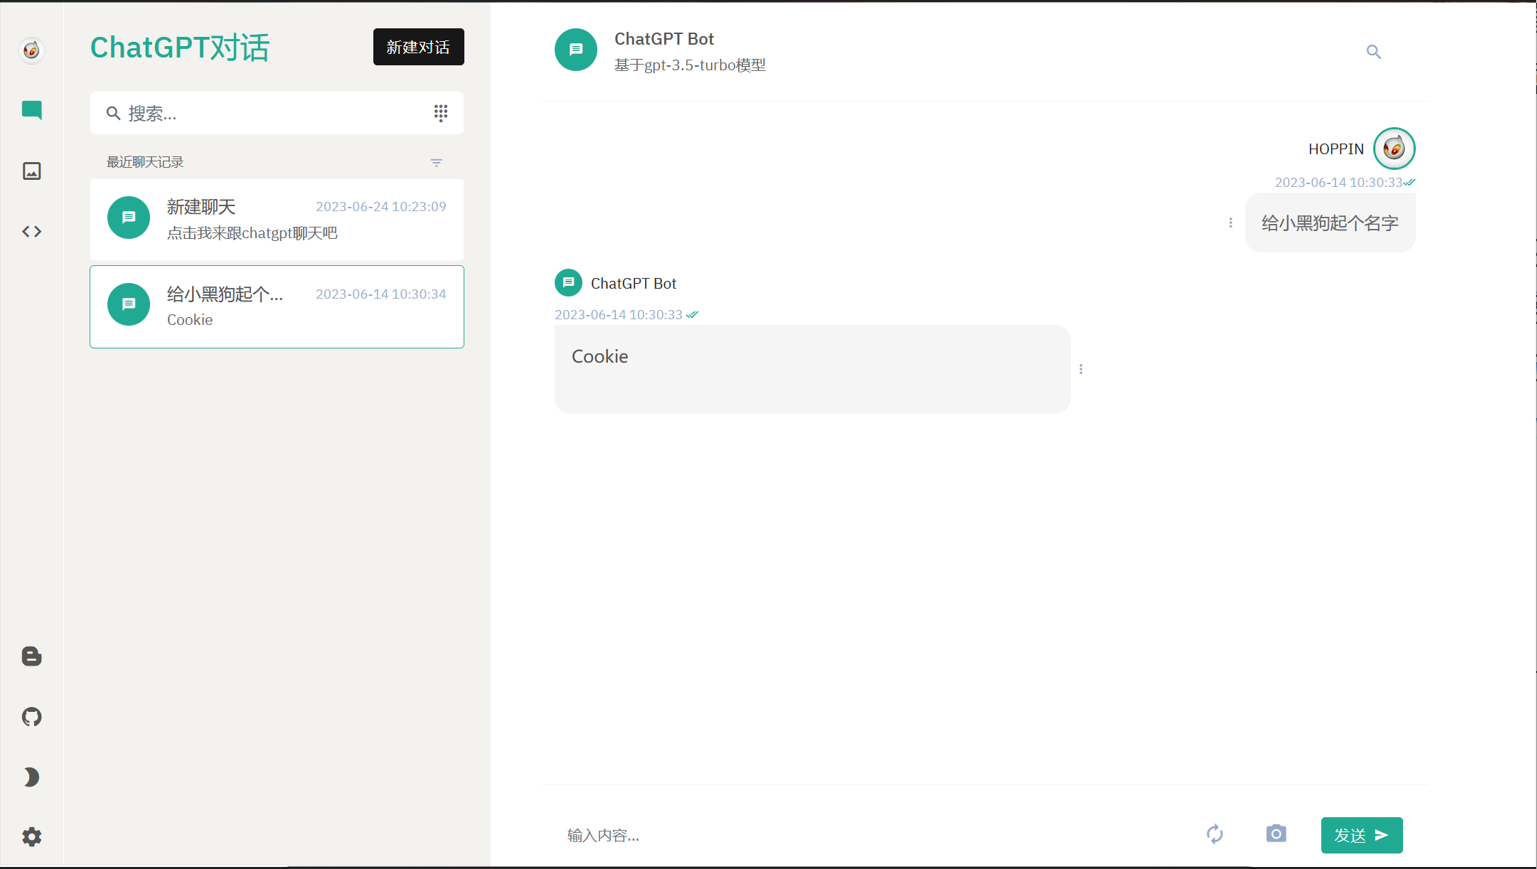
Task: Click the HOPPIN username text
Action: (x=1336, y=149)
